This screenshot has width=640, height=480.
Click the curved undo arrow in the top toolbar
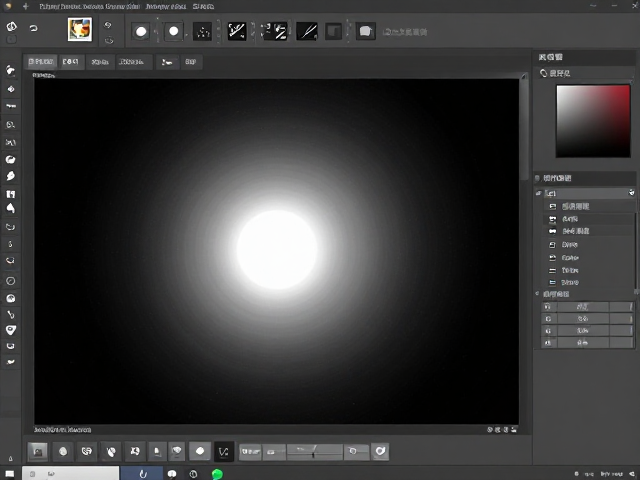[33, 28]
